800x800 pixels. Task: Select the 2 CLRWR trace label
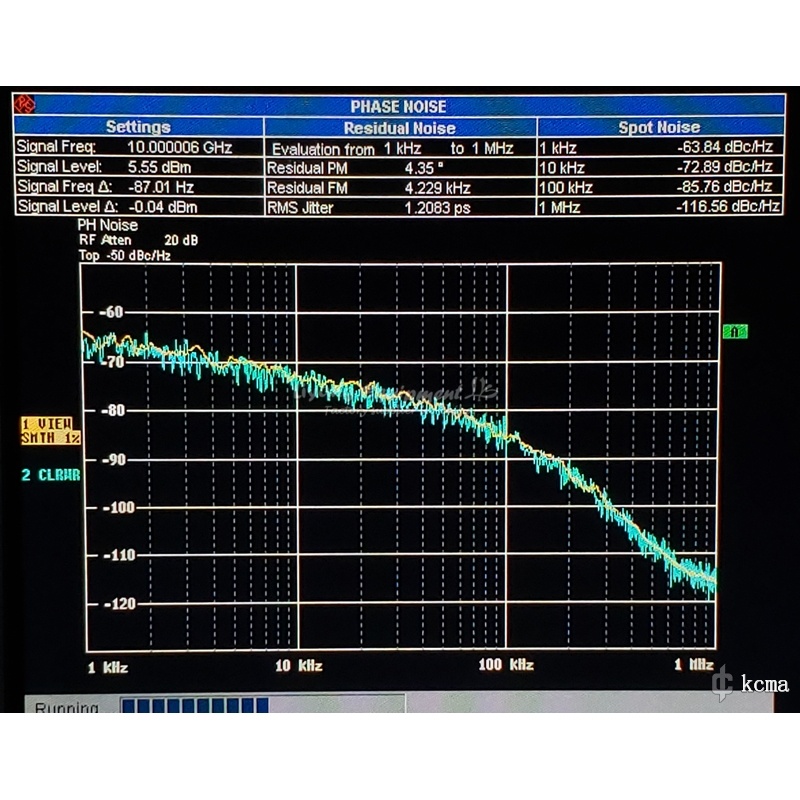coord(51,475)
